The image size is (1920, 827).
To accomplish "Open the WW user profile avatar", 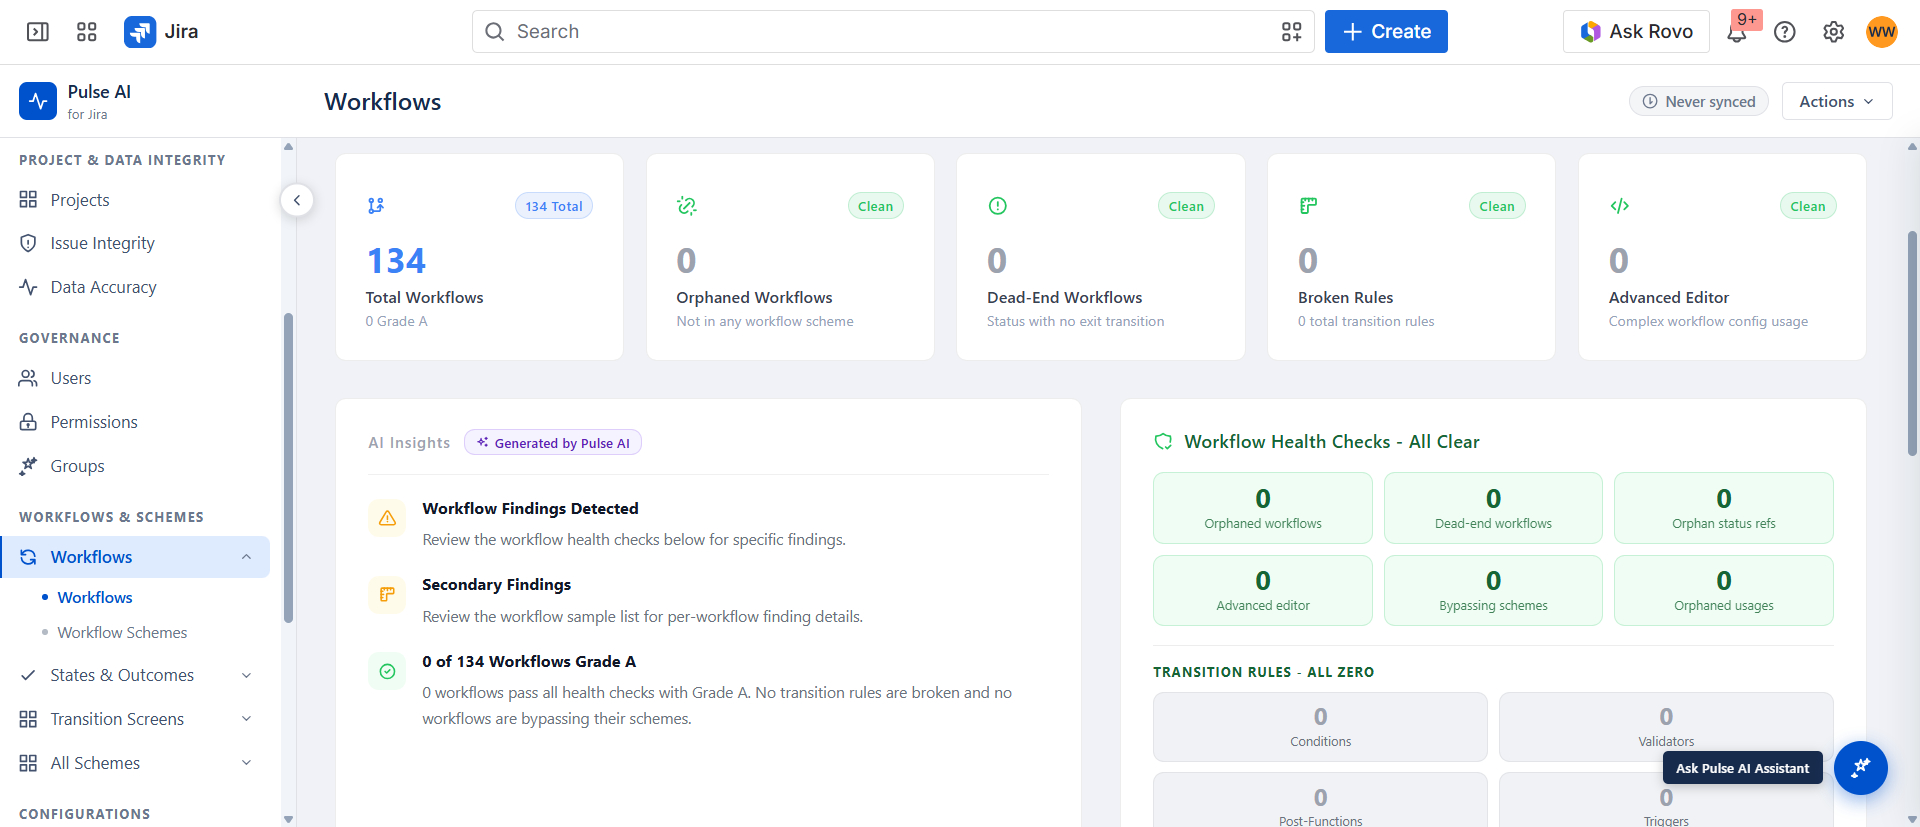I will point(1881,32).
